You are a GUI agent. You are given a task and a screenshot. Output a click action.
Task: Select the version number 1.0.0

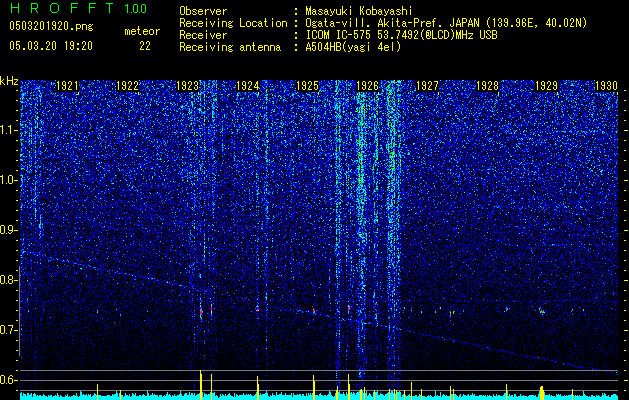pos(136,8)
